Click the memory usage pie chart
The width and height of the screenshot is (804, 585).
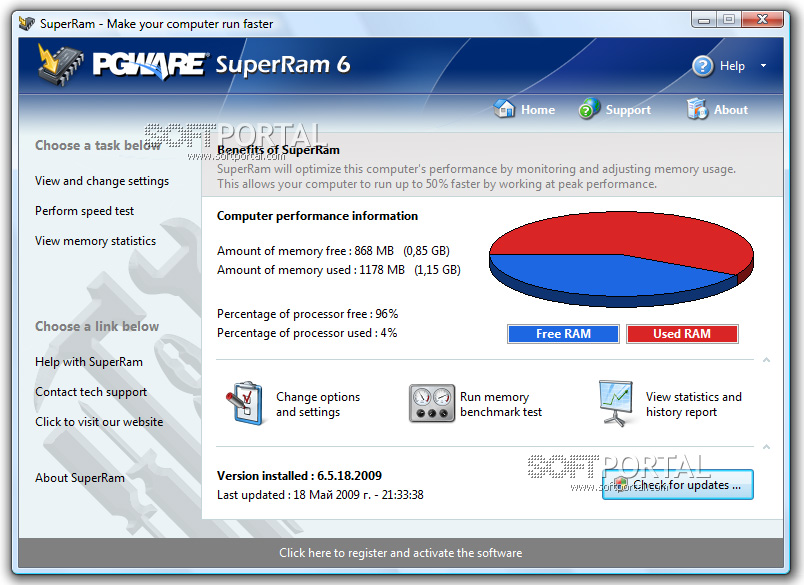(621, 259)
